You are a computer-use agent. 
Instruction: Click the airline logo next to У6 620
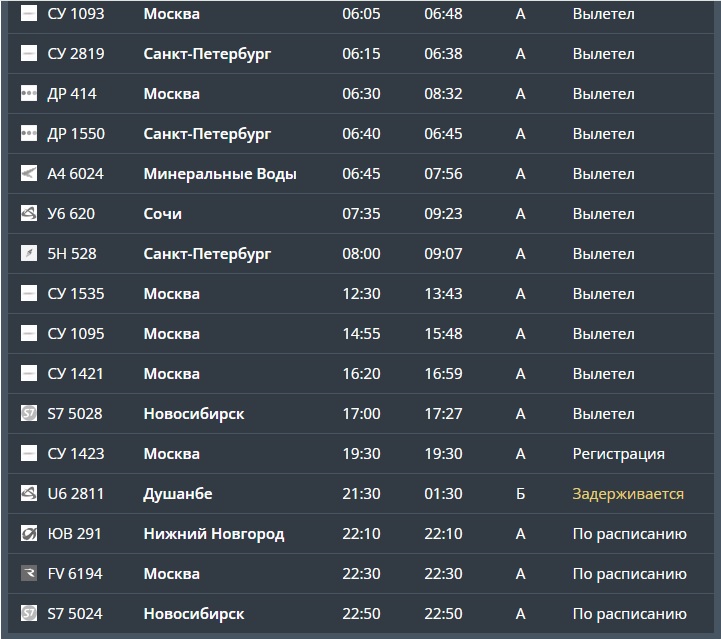pos(28,214)
